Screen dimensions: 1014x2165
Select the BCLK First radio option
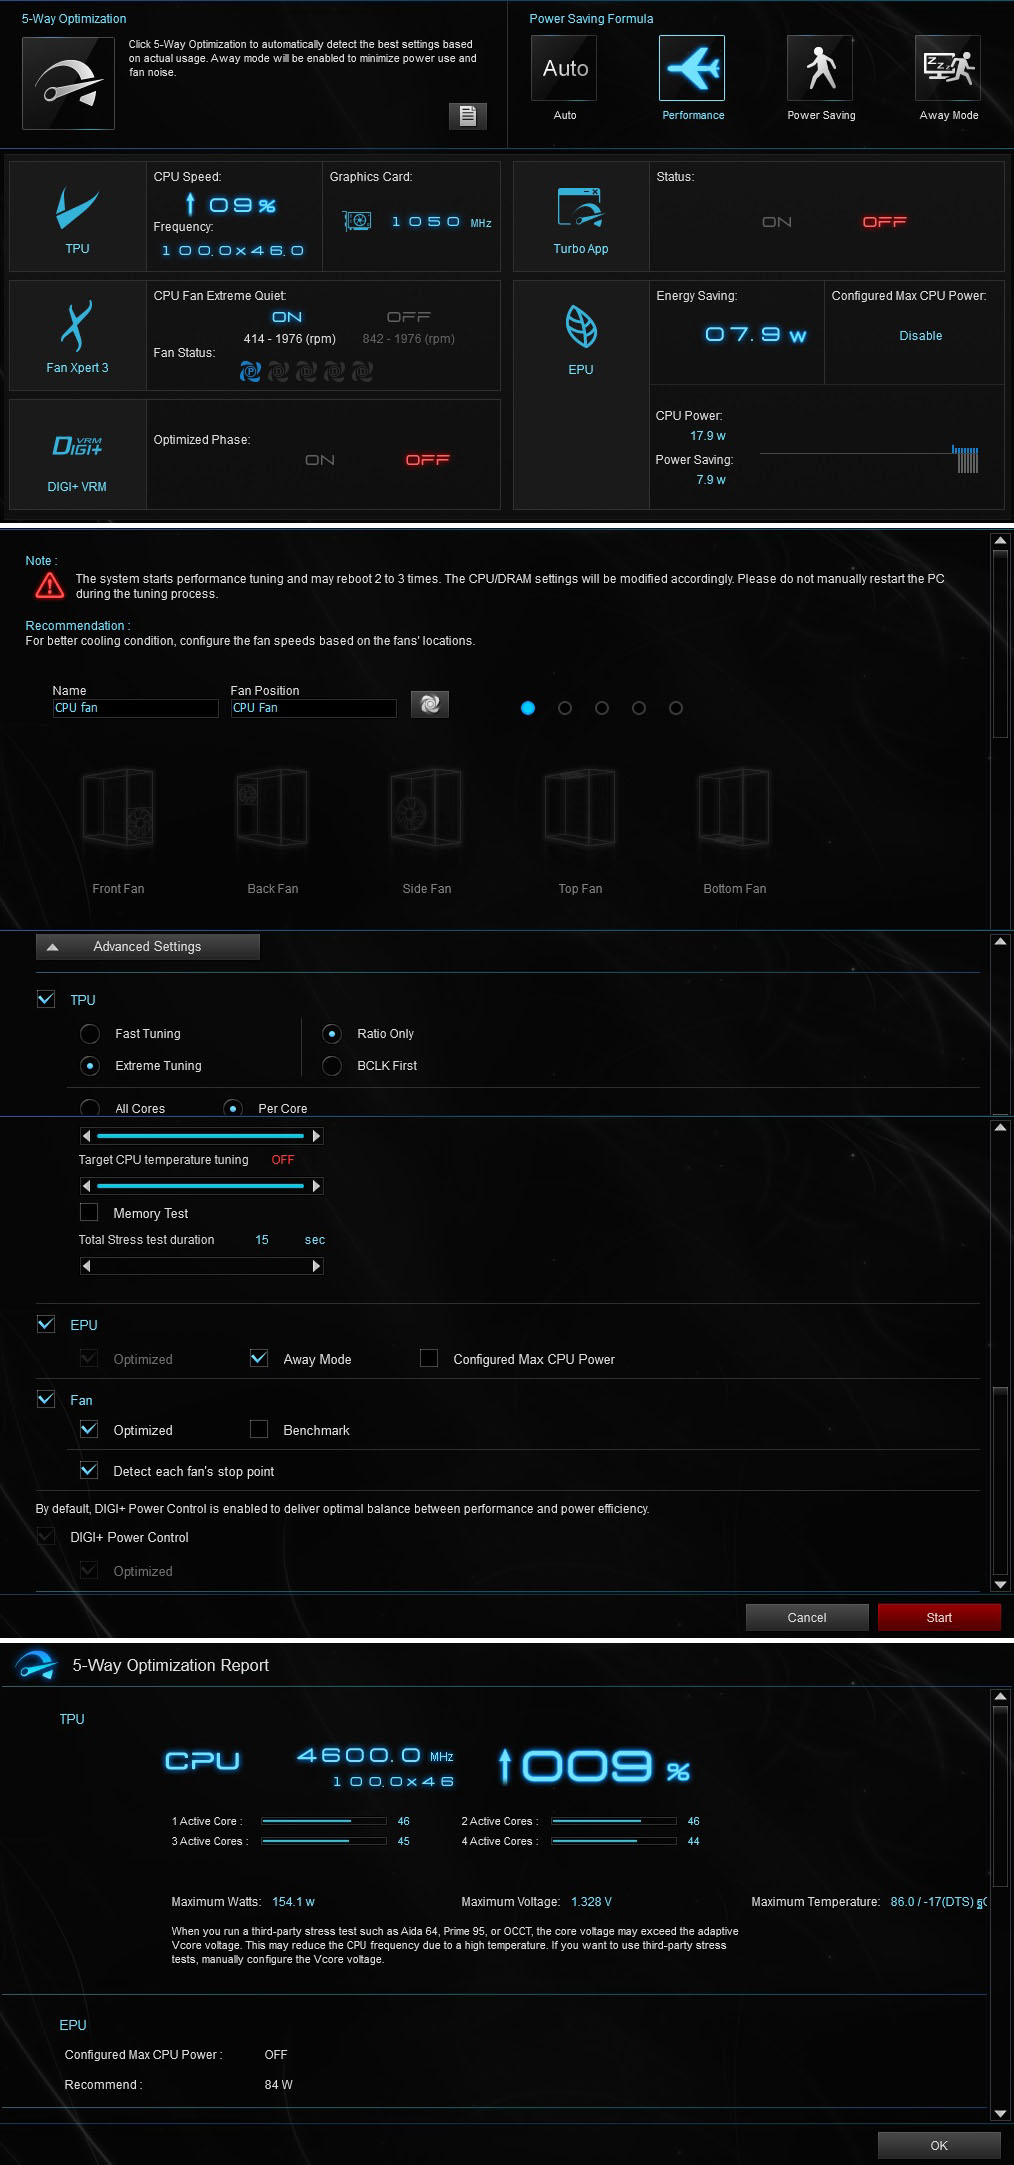(332, 1065)
